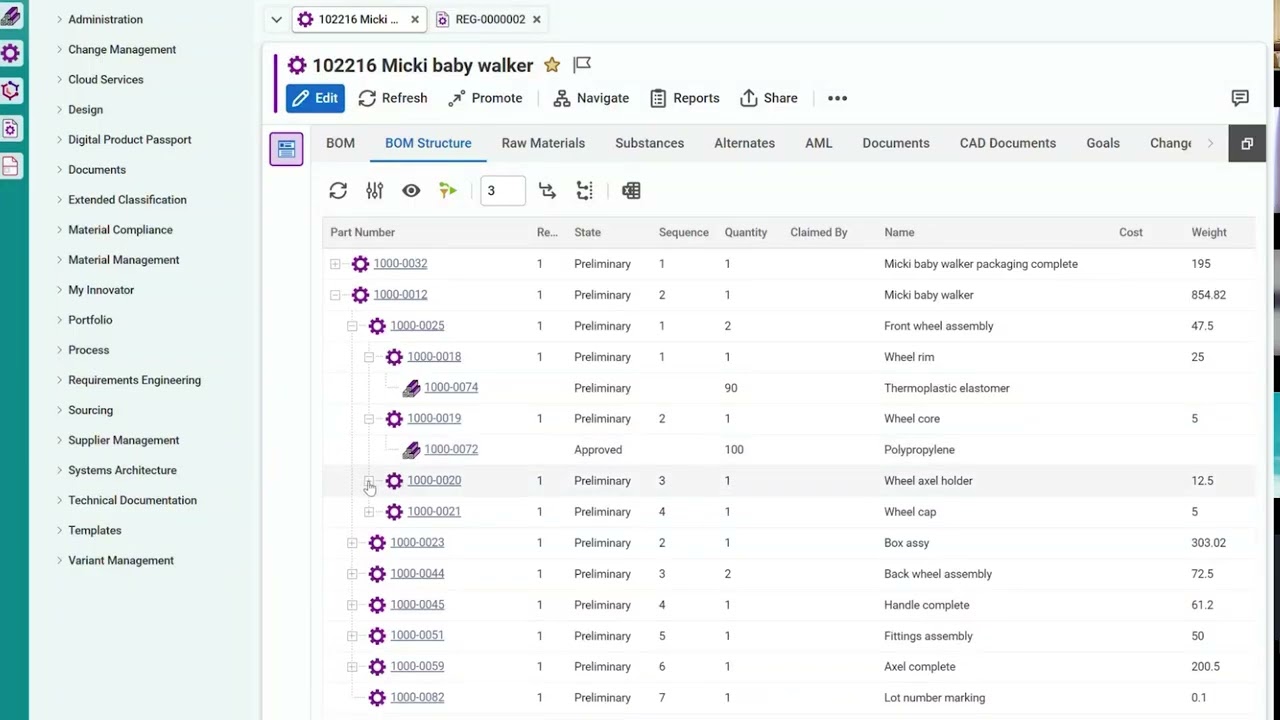Open the Goals tab

point(1103,143)
